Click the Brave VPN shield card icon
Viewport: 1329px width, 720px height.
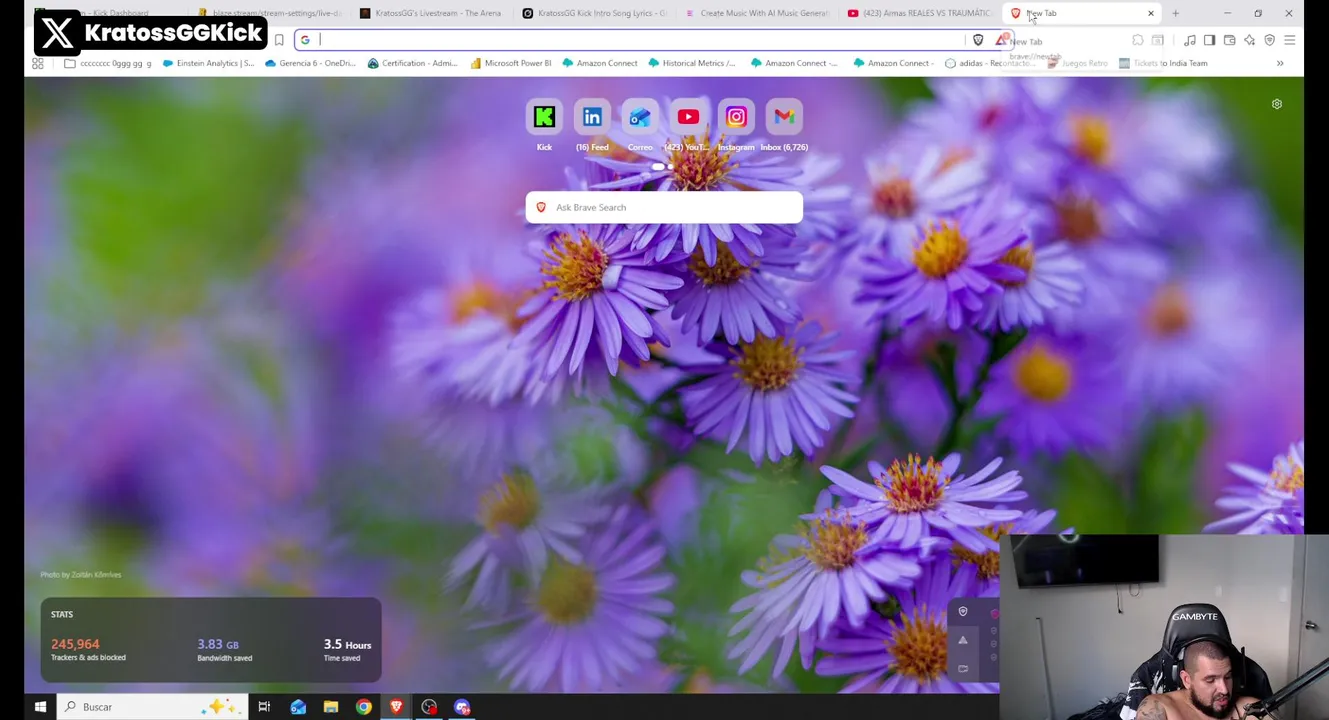[963, 611]
